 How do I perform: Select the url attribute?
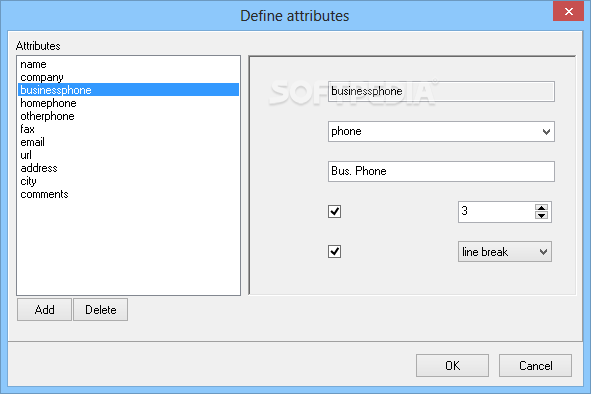pyautogui.click(x=128, y=155)
